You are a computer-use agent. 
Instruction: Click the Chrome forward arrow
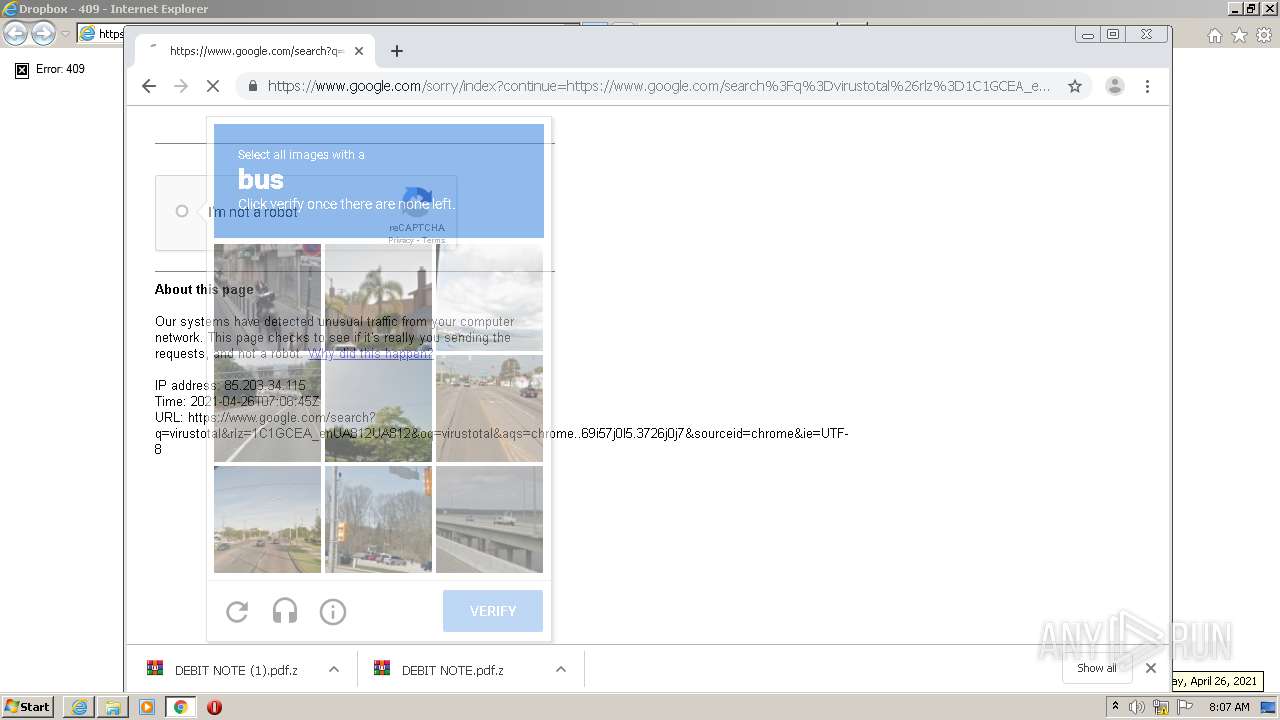(x=181, y=86)
